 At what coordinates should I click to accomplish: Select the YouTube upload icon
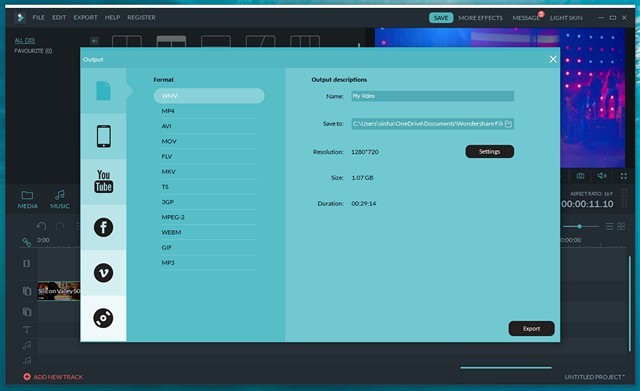pyautogui.click(x=103, y=181)
